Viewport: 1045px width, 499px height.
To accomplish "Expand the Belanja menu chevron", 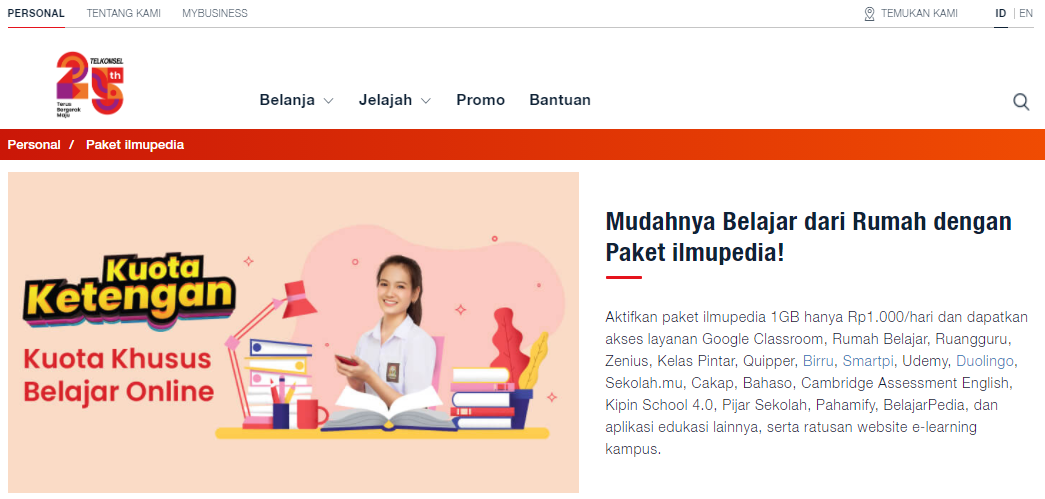I will 328,101.
